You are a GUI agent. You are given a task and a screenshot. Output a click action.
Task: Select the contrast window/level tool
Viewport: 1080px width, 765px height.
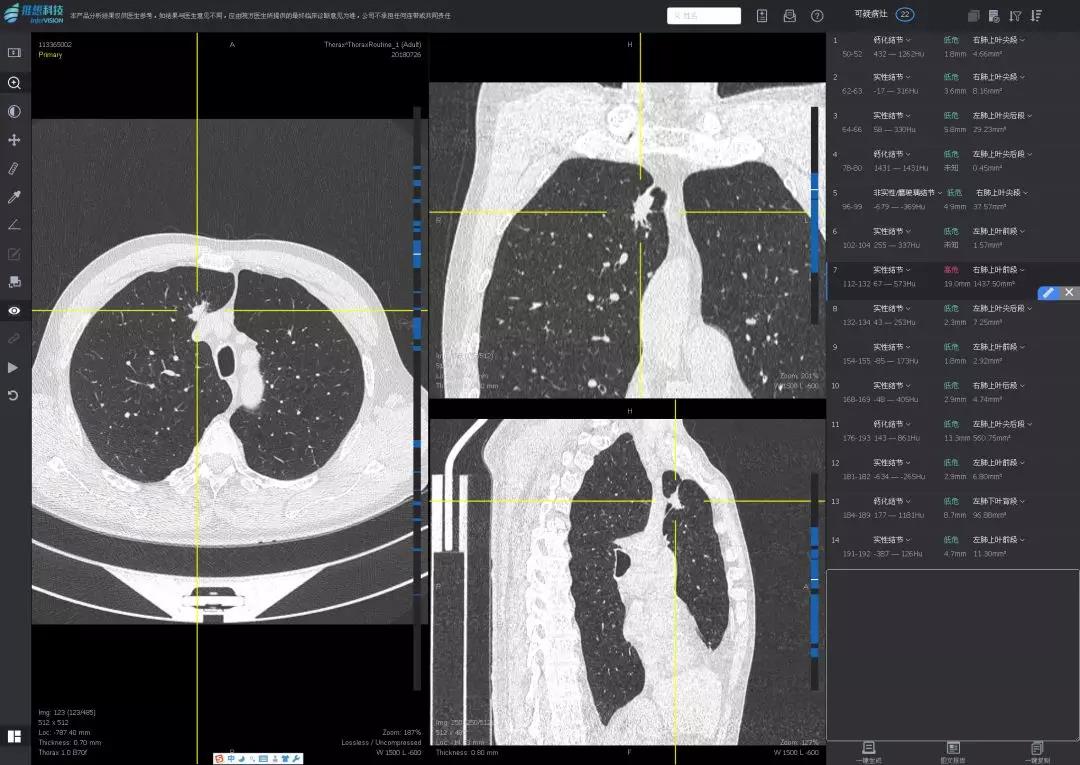click(x=14, y=111)
